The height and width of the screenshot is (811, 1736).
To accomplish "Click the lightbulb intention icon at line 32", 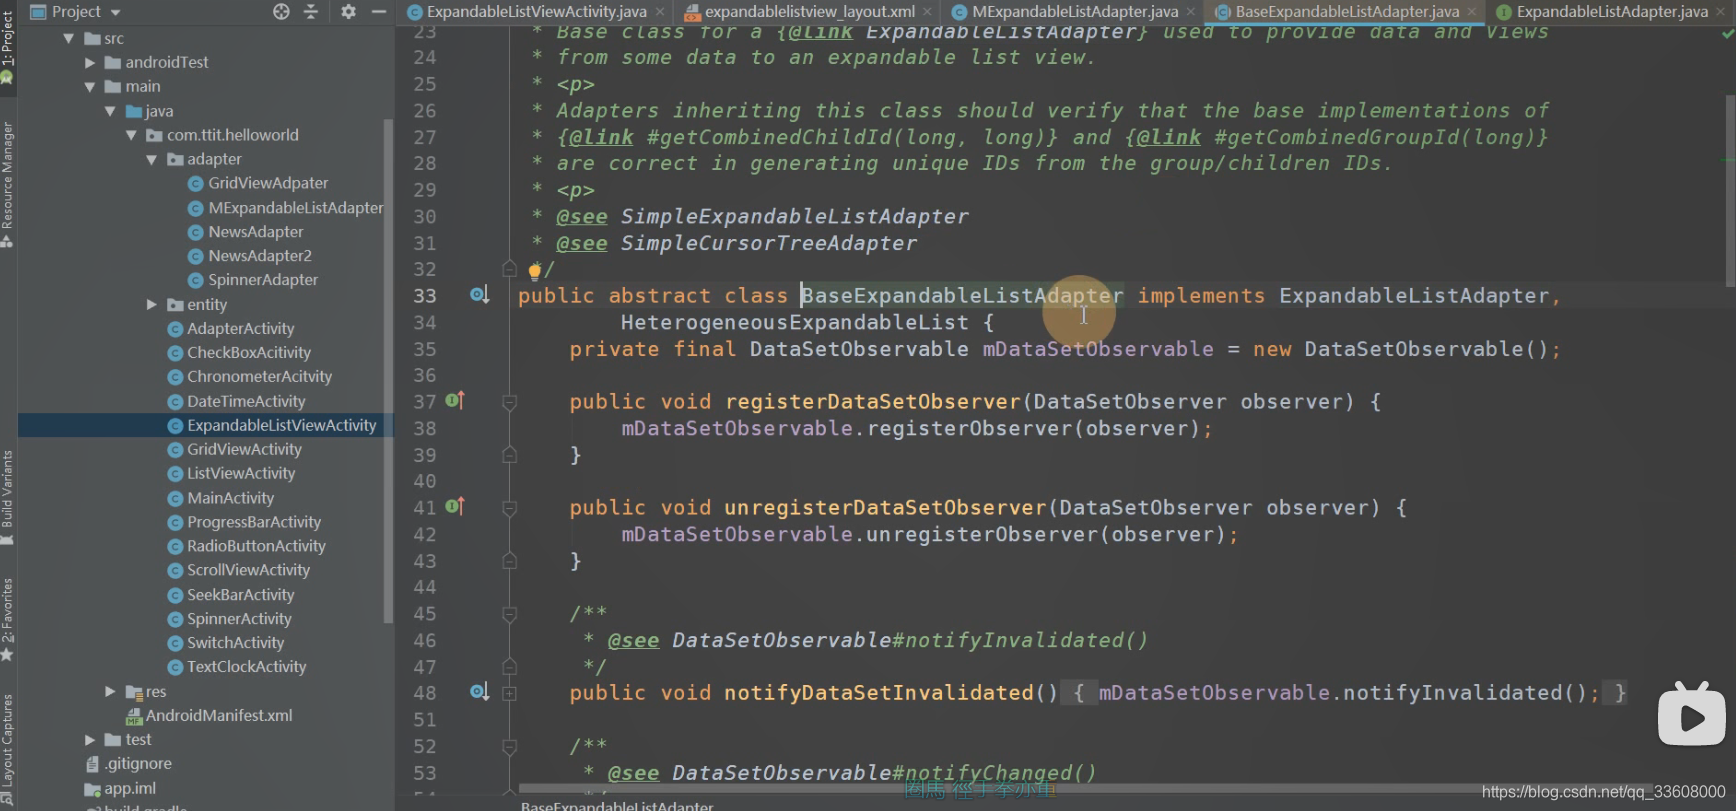I will tap(534, 270).
